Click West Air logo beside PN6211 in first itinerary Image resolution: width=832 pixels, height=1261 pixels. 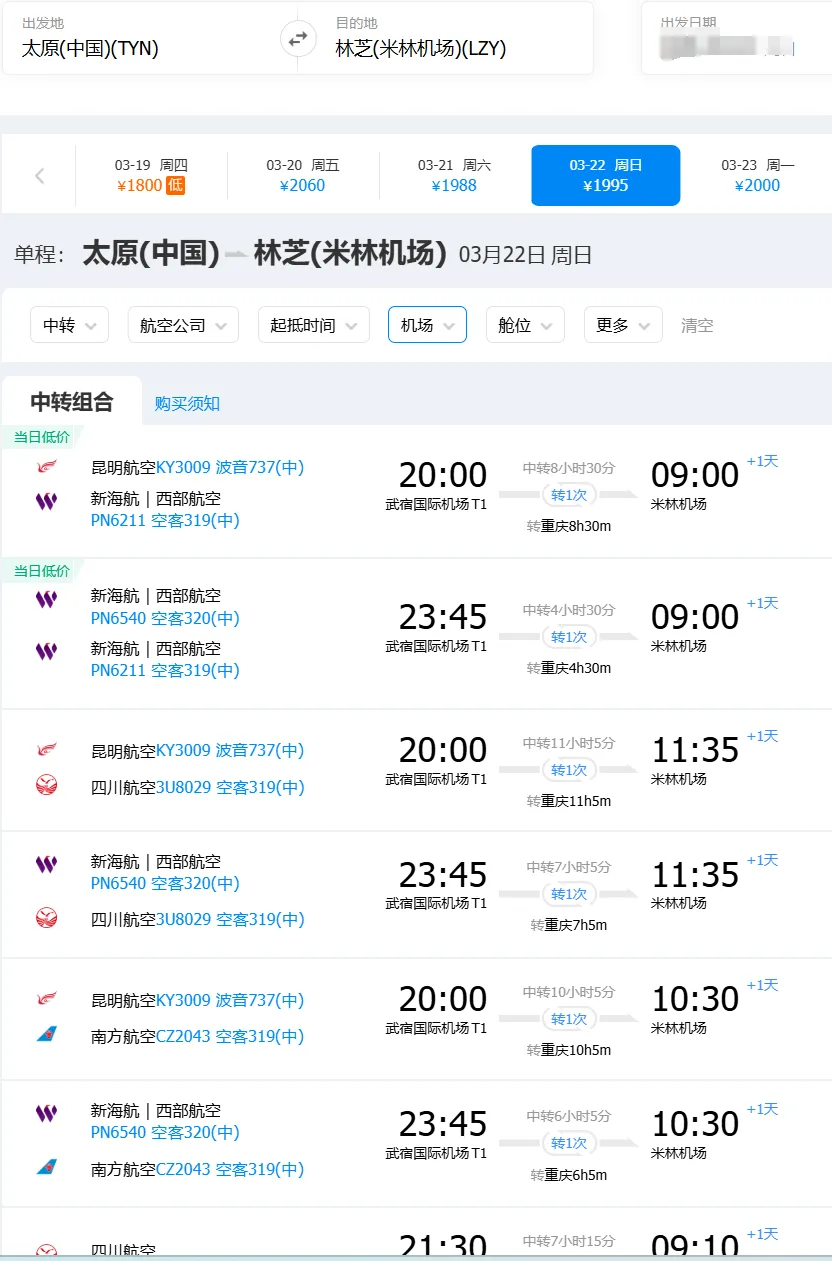tap(46, 501)
